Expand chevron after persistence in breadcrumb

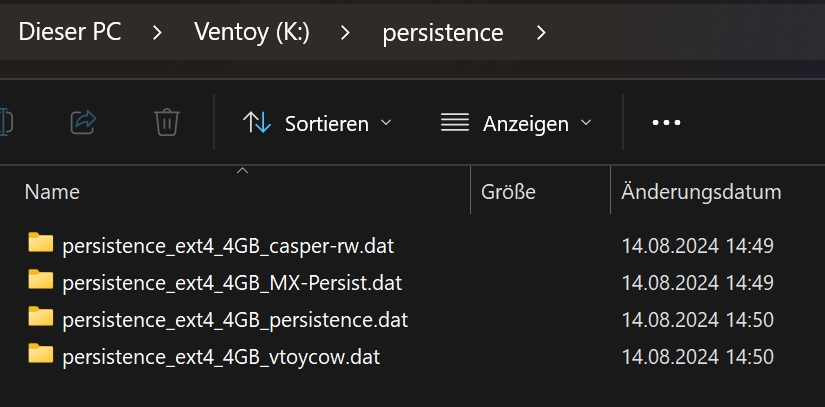pos(541,32)
